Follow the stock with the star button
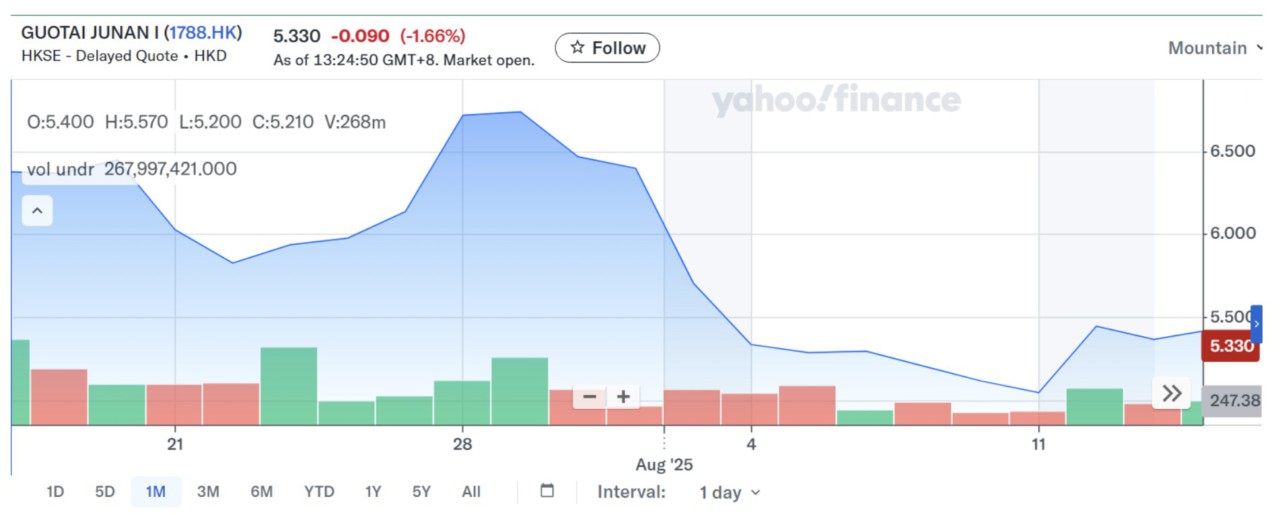This screenshot has width=1280, height=515. point(607,48)
